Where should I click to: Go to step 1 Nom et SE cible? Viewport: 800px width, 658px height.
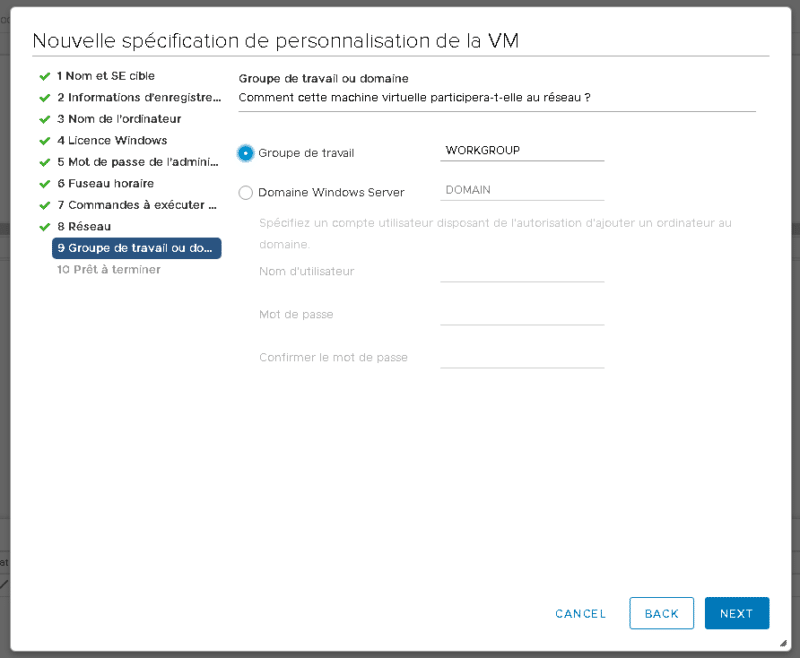pos(105,76)
